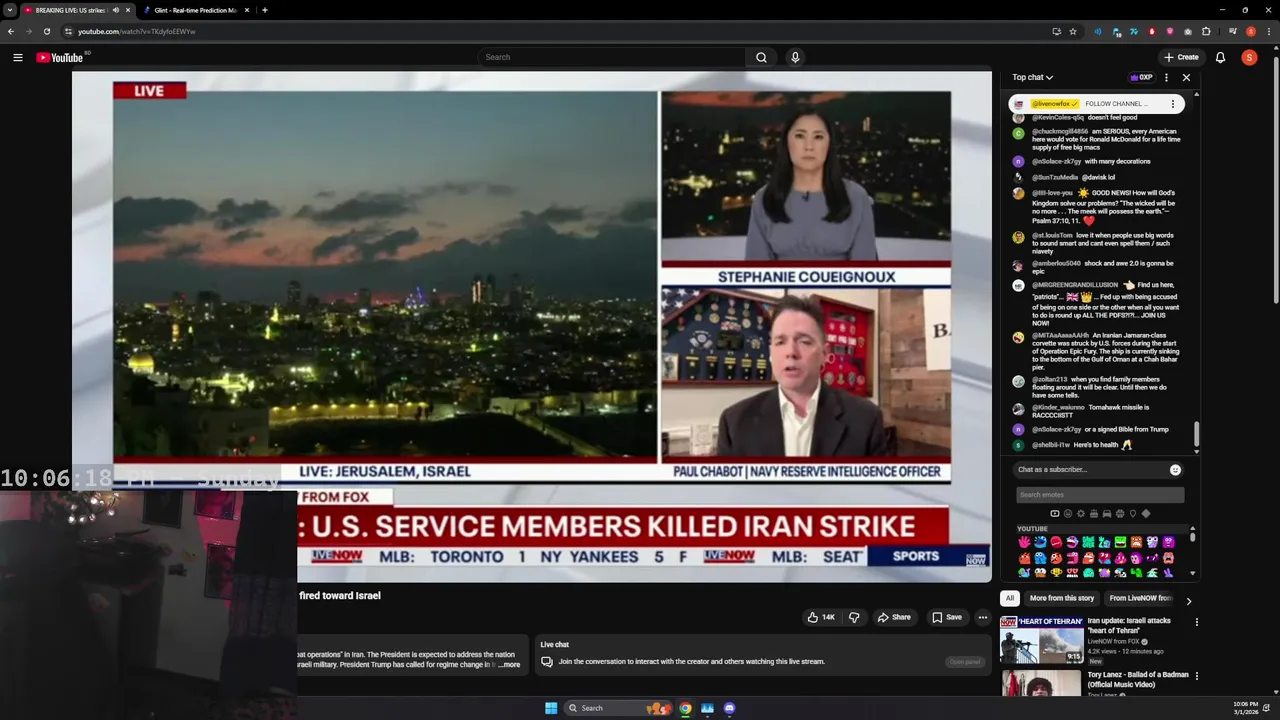Open the 0XP crown channel points badge
Viewport: 1280px width, 720px height.
pyautogui.click(x=1141, y=77)
